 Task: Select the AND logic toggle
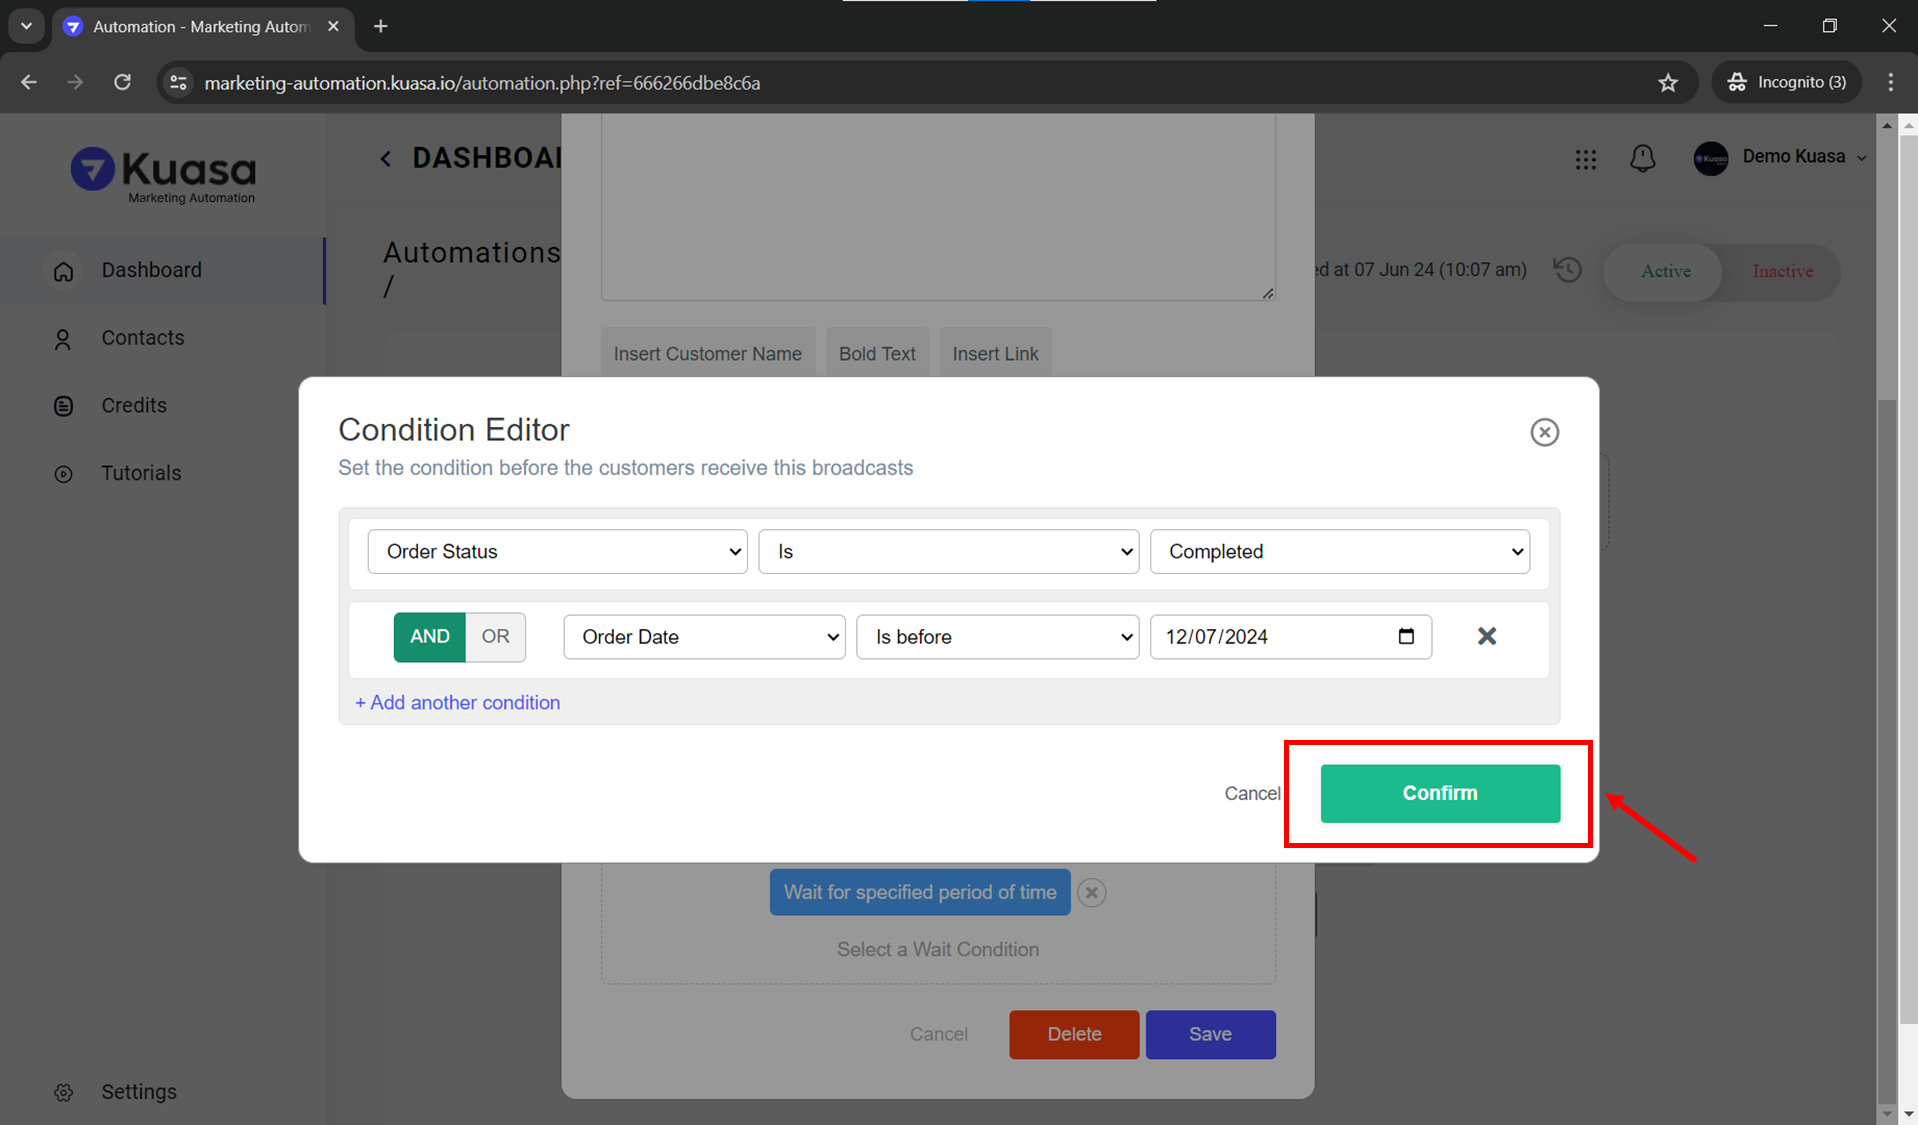429,637
